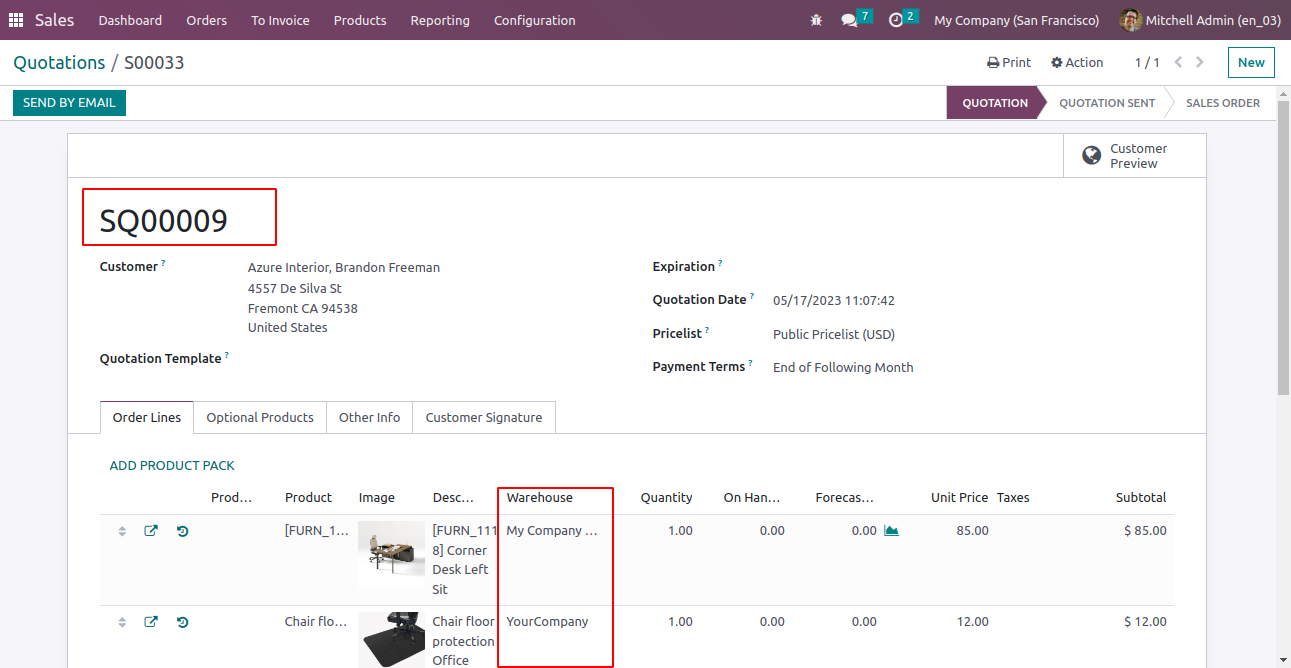This screenshot has height=668, width=1291.
Task: Open Mitchell Admin user menu
Action: coord(1198,20)
